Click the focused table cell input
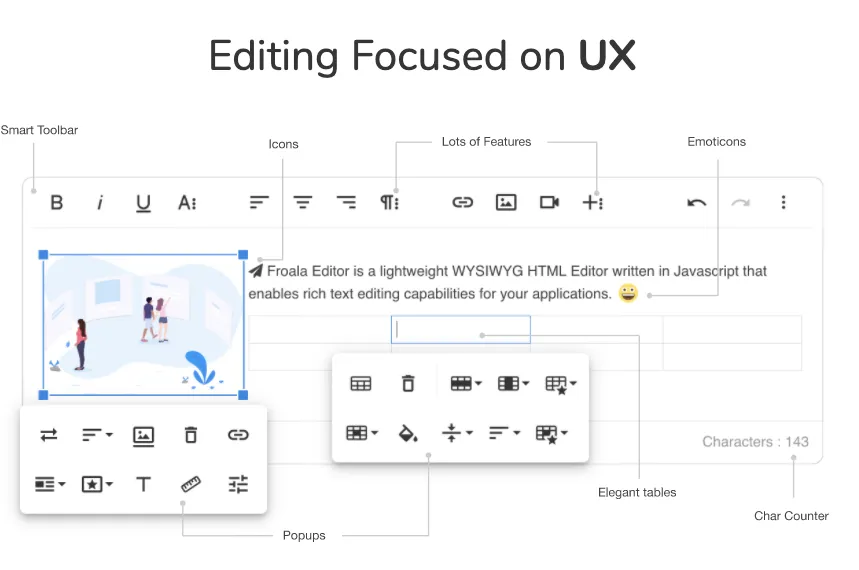The image size is (859, 570). coord(461,329)
